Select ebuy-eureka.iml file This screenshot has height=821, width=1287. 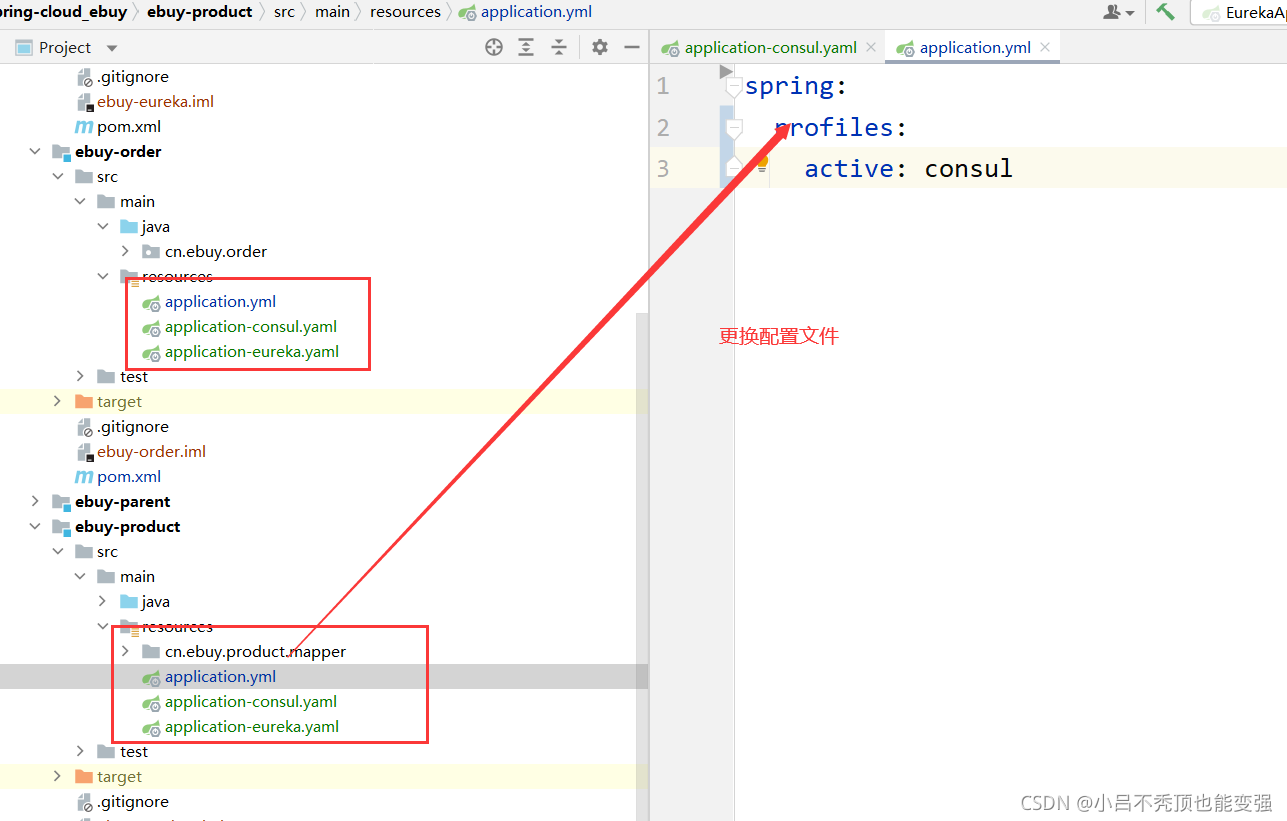coord(155,102)
